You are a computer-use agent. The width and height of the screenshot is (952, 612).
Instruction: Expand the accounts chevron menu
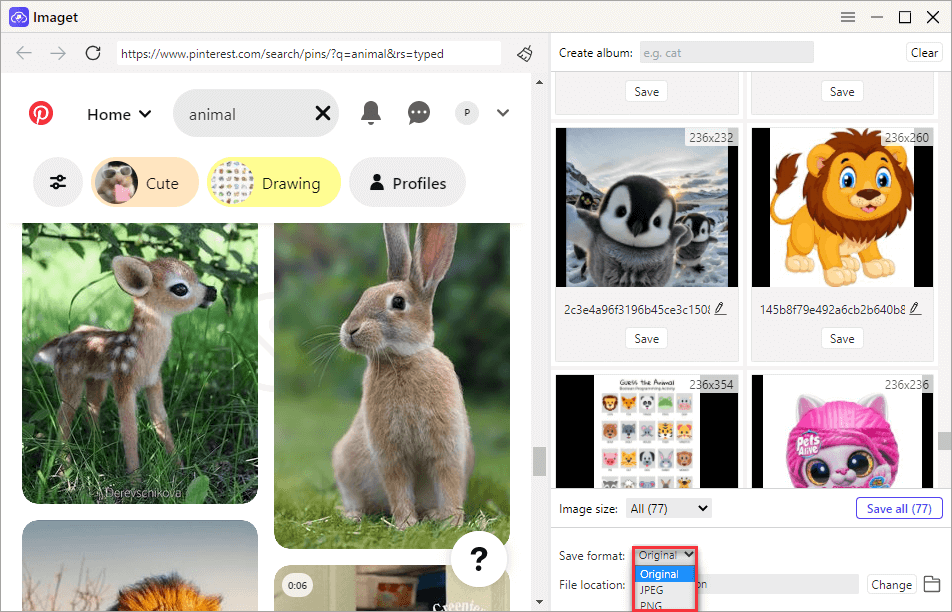(x=503, y=113)
